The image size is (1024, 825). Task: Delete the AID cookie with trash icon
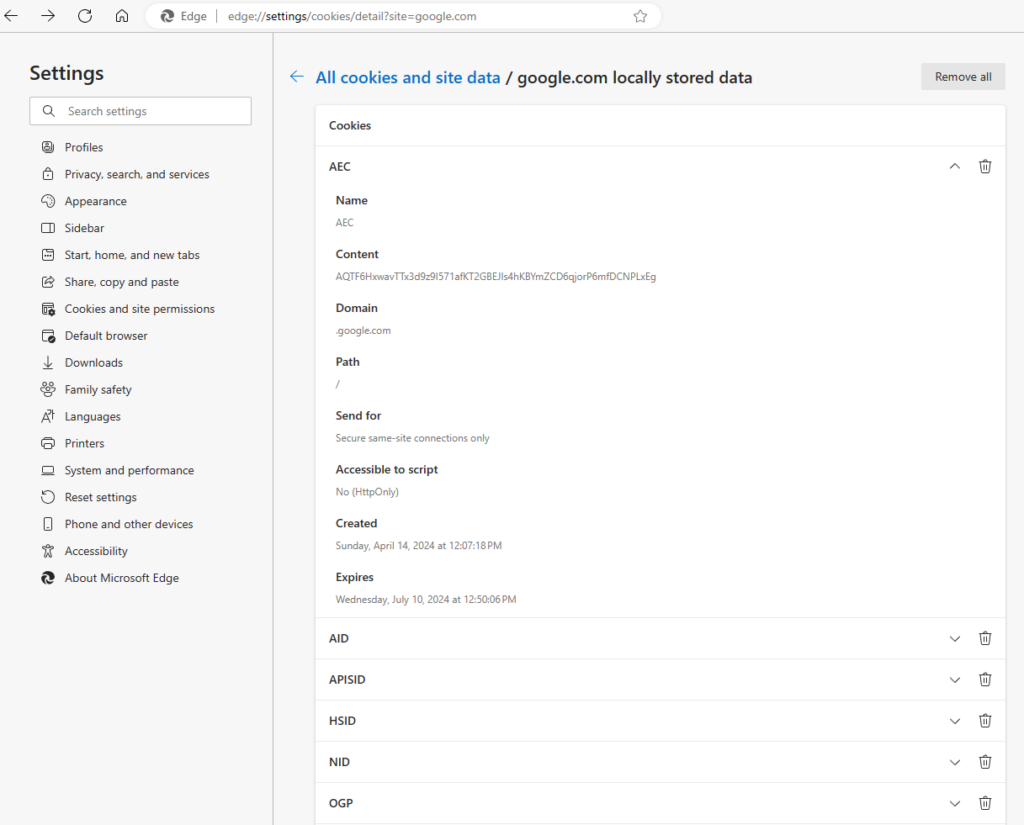(985, 638)
